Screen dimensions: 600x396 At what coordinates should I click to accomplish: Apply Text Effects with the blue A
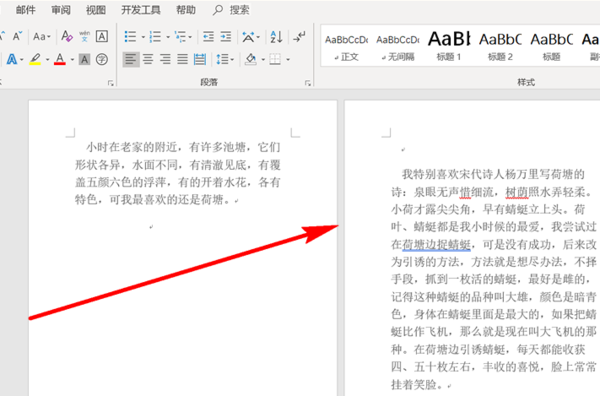click(11, 59)
